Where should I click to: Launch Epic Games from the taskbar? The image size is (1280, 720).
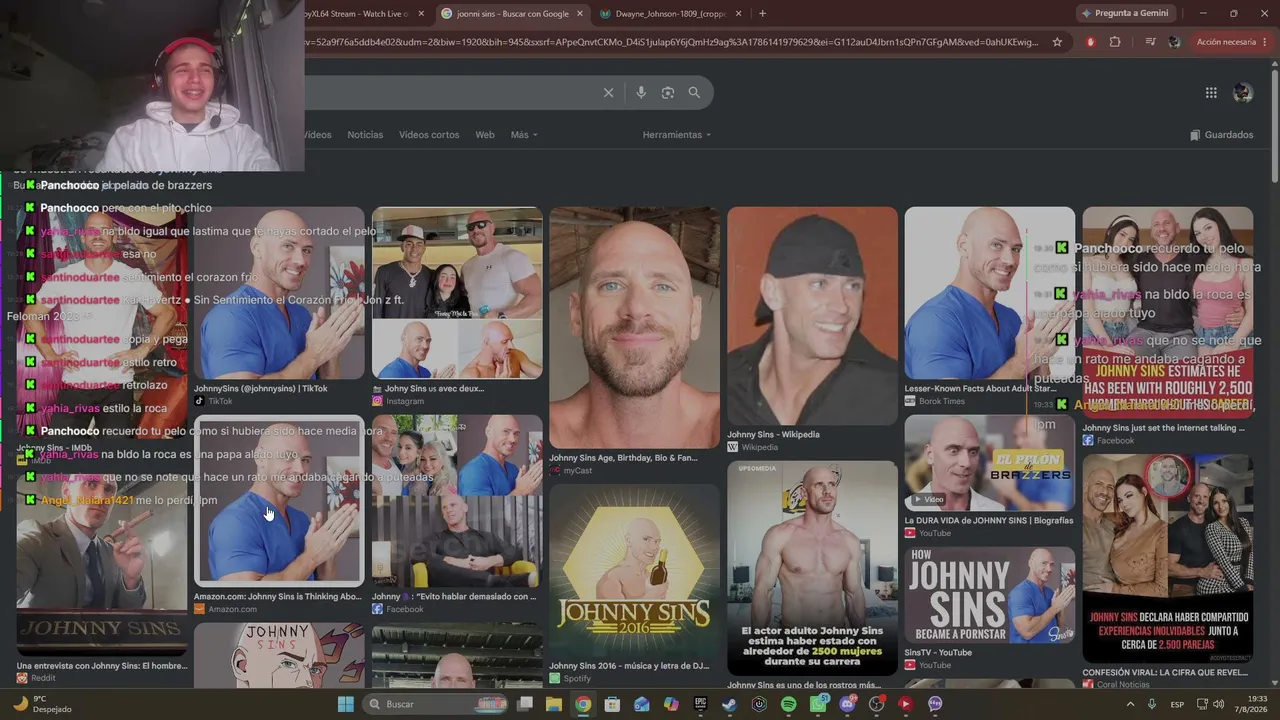701,704
